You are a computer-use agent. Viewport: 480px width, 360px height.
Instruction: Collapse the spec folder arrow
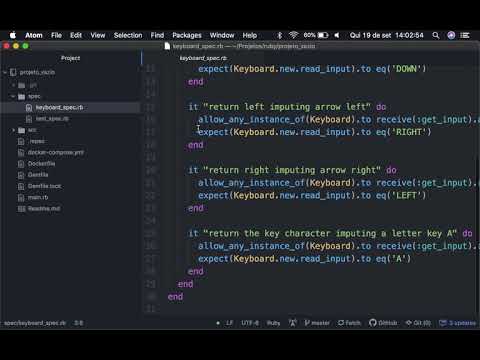[13, 97]
